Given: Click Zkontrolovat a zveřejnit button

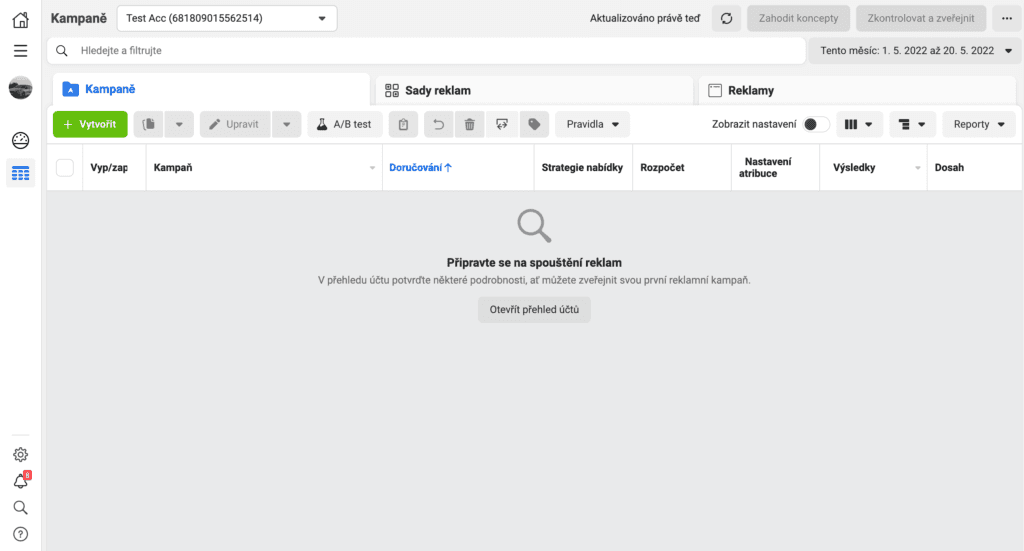Looking at the screenshot, I should point(921,18).
